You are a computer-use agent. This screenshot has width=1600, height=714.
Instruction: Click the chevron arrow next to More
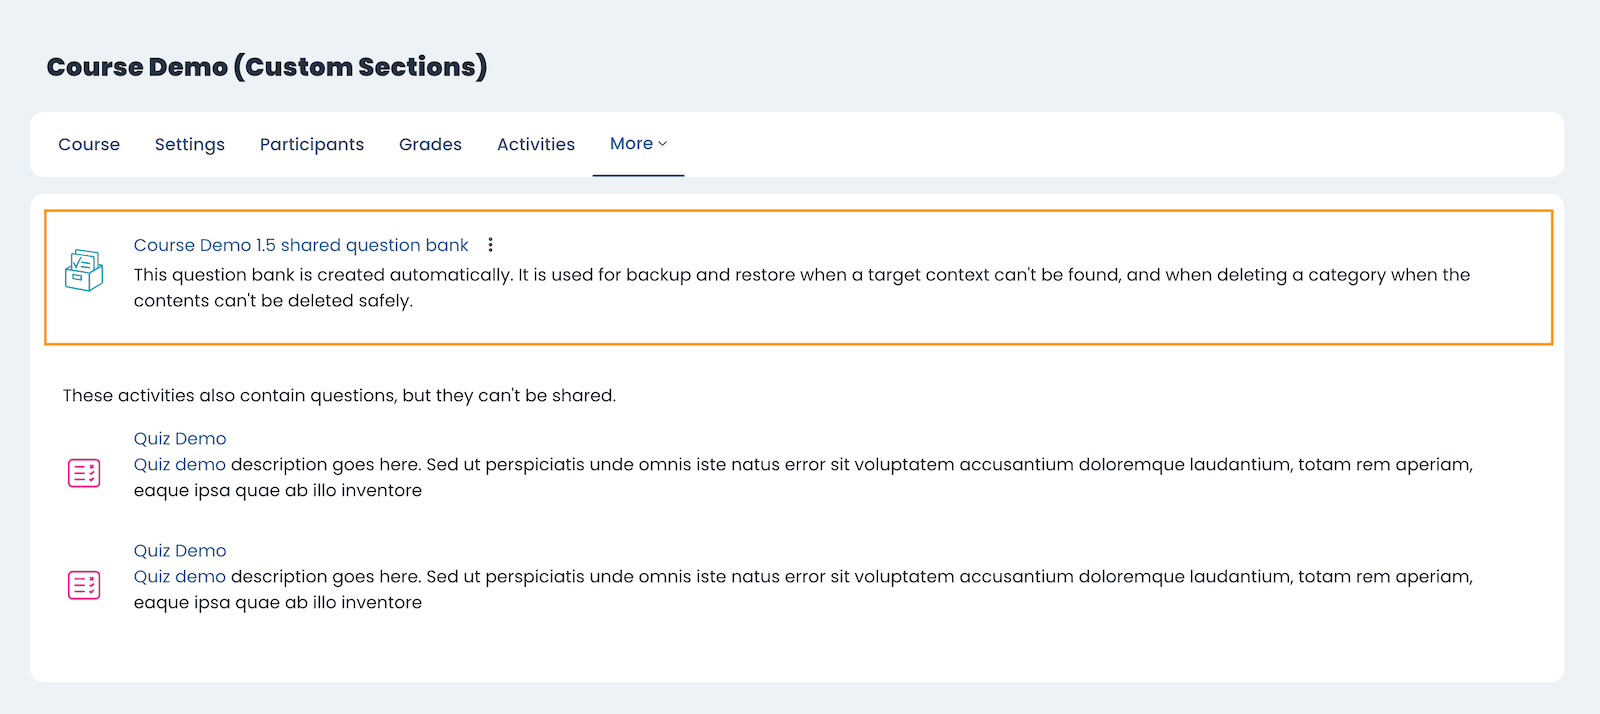(662, 144)
